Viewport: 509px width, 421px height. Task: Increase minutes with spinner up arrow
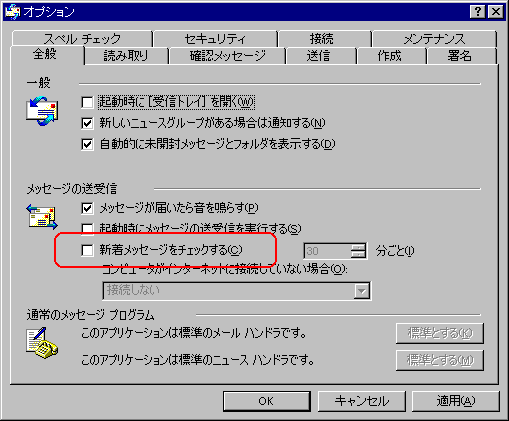(358, 247)
